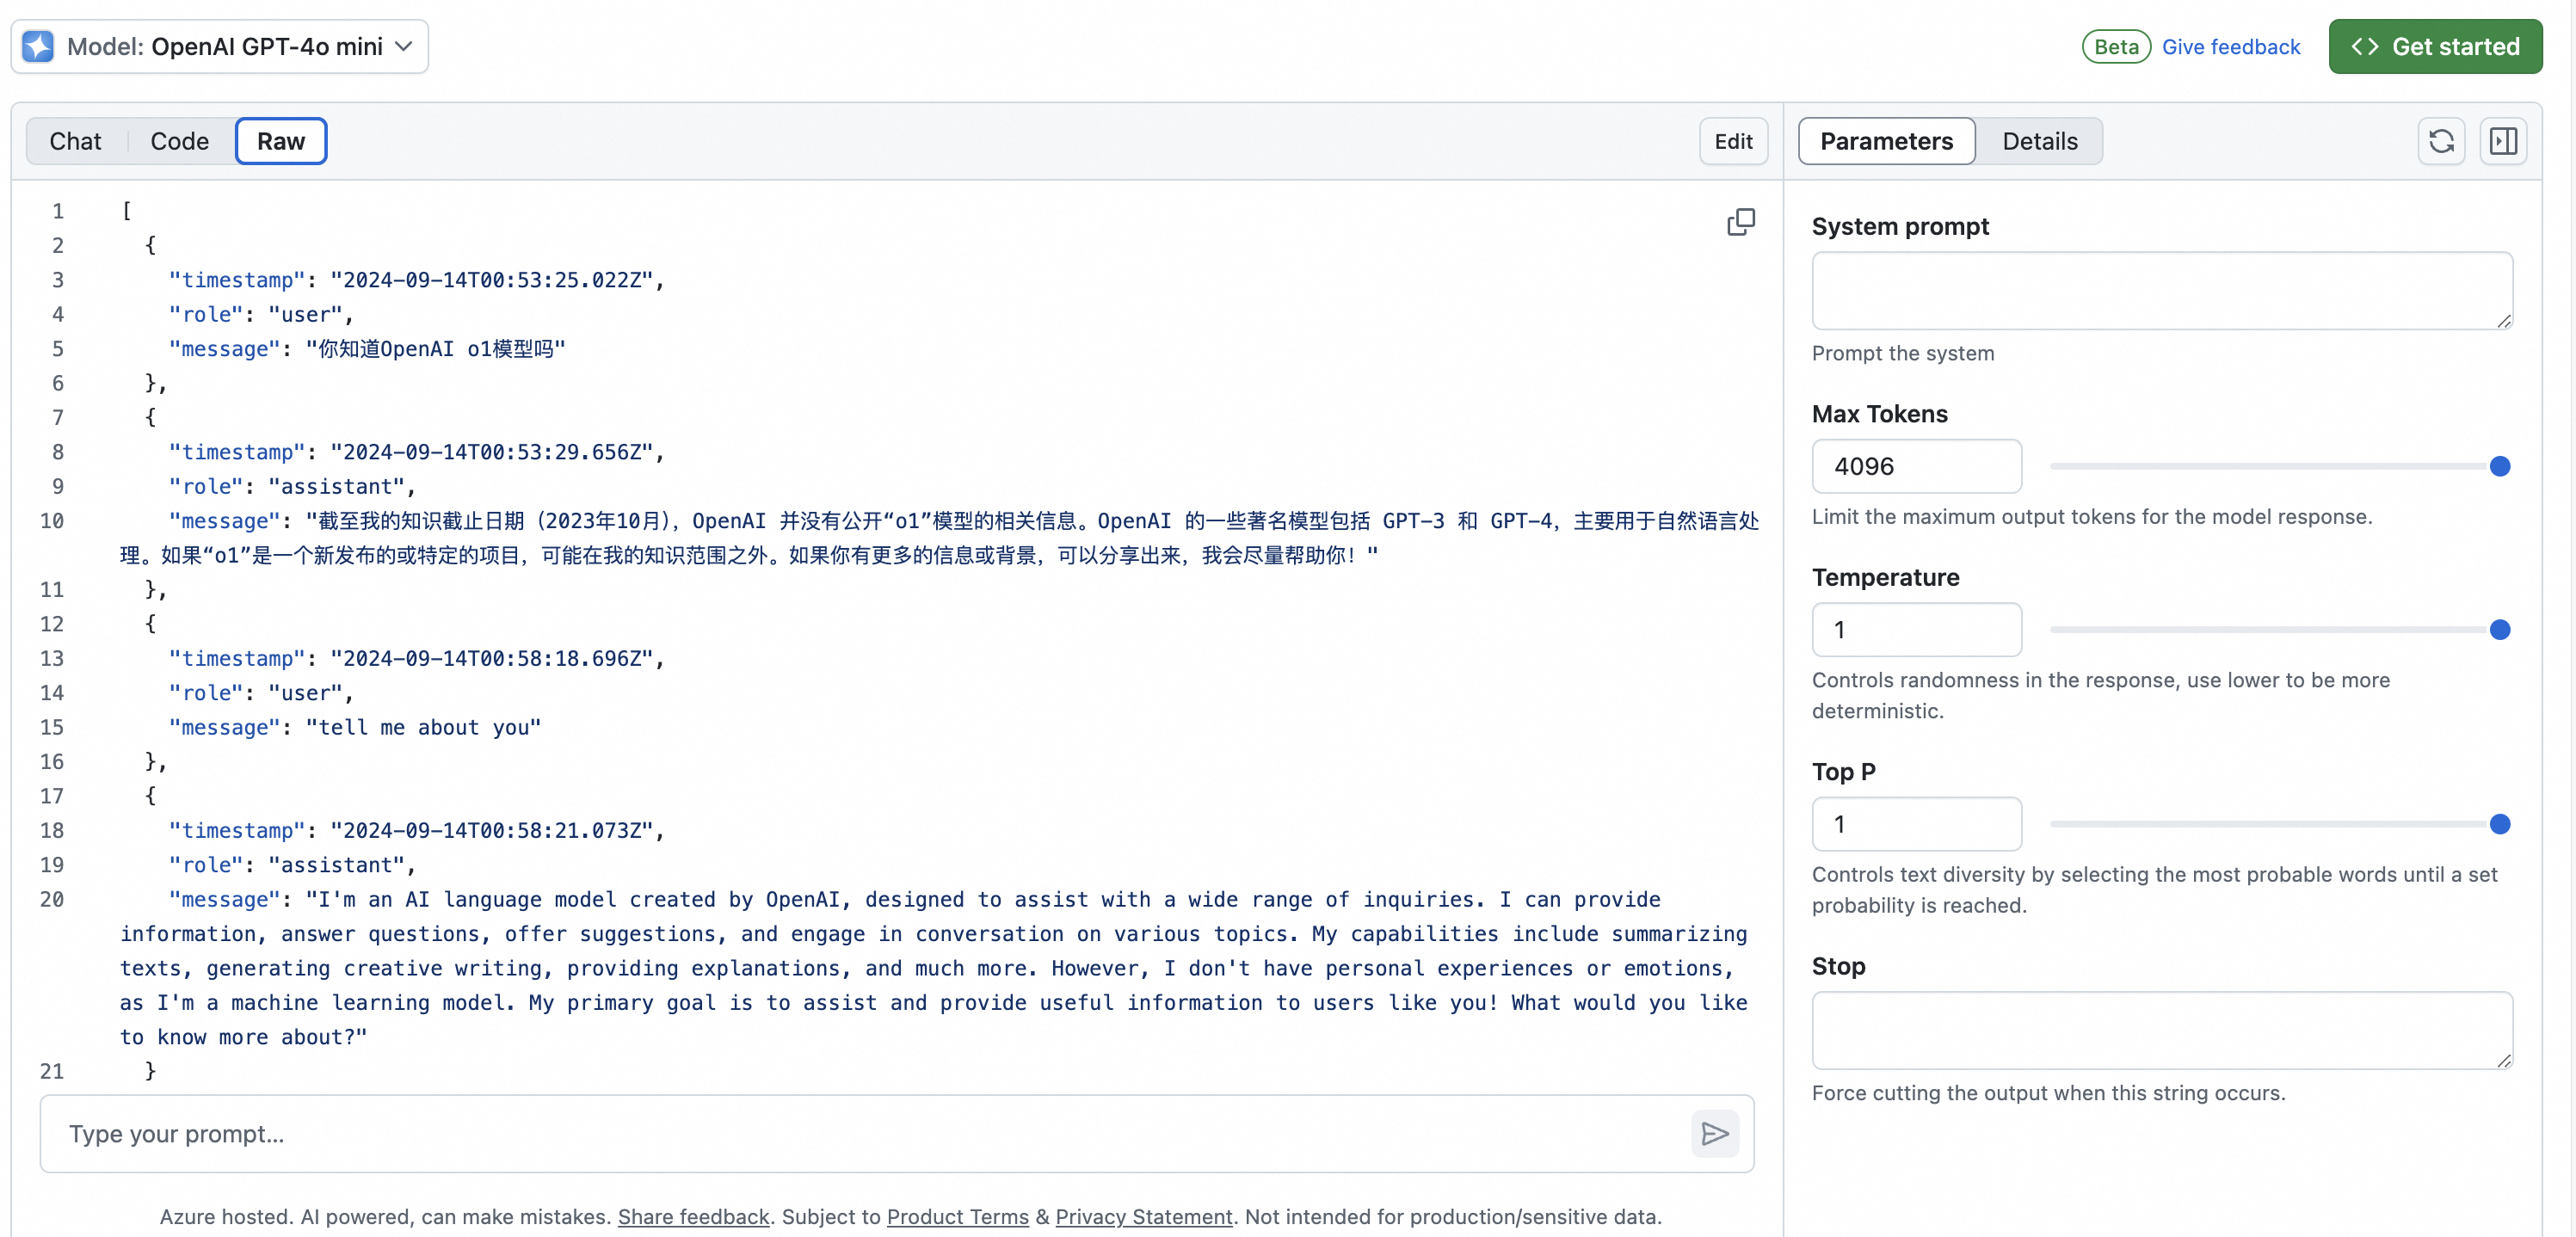
Task: Select the Raw view tab
Action: point(280,141)
